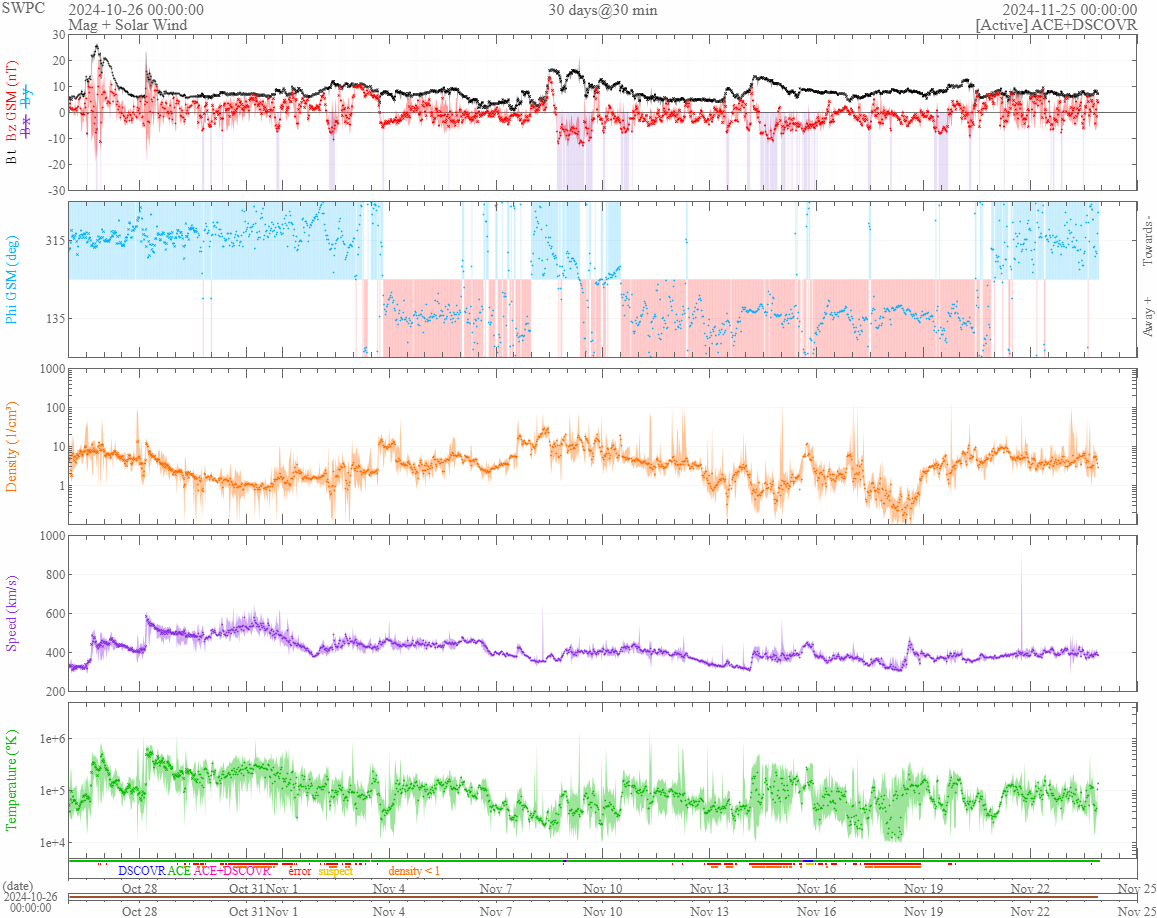Click the Speed (km/s) axis label
The width and height of the screenshot is (1157, 918).
[13, 613]
